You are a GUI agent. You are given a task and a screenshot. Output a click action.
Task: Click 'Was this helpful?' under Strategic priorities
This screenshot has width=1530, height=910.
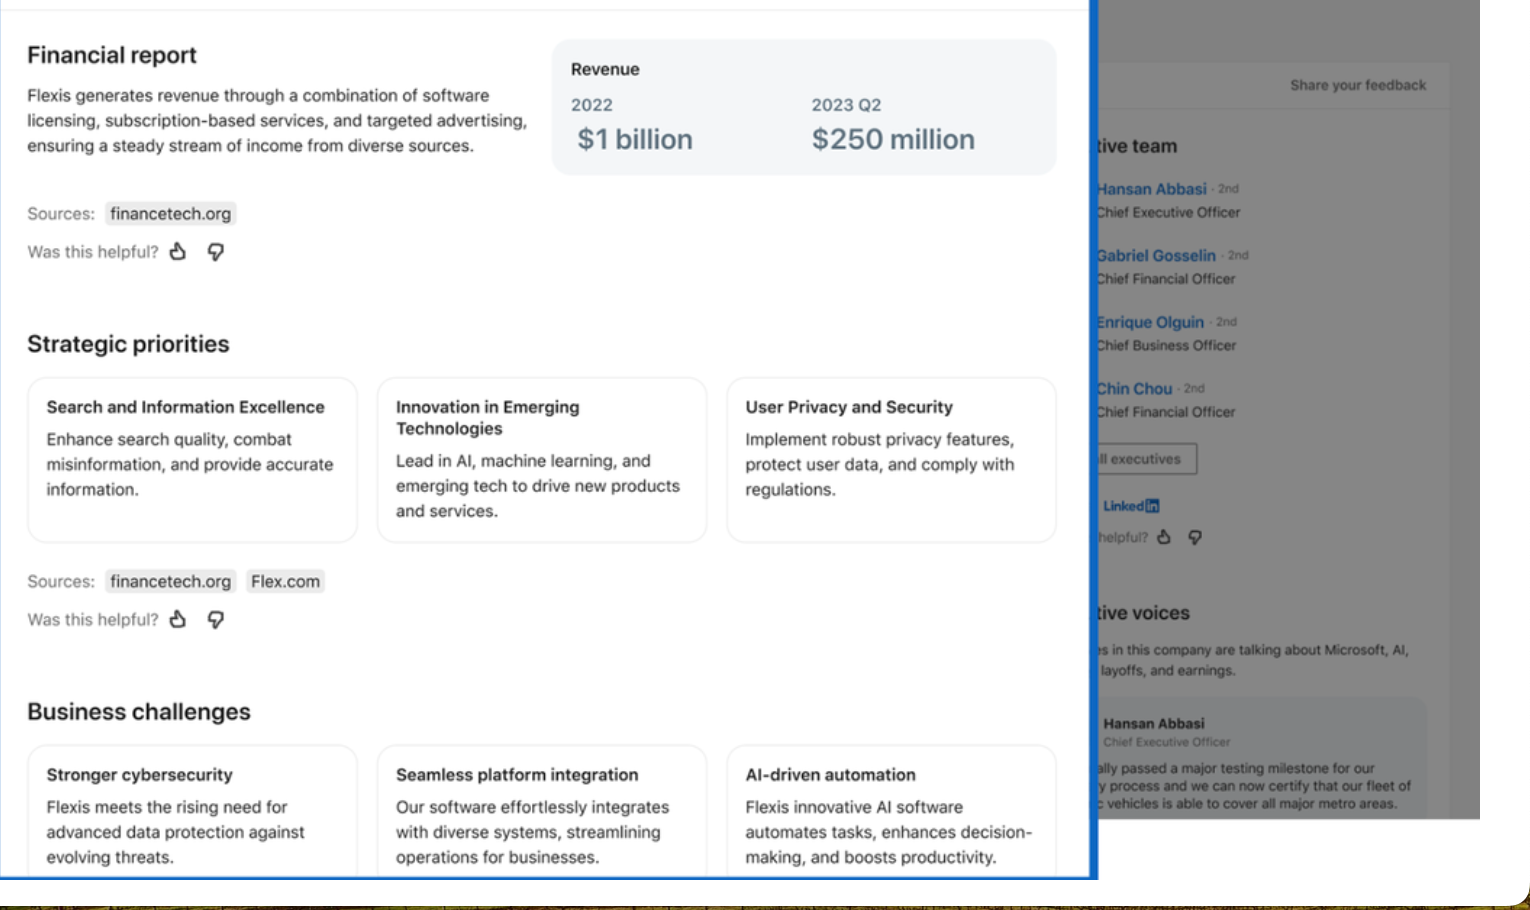tap(93, 620)
